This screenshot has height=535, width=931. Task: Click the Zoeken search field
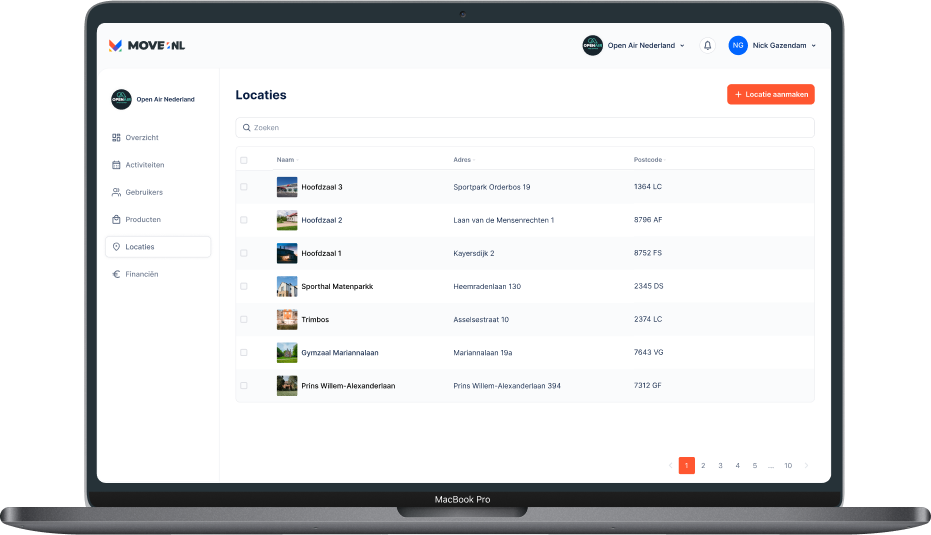pos(525,128)
